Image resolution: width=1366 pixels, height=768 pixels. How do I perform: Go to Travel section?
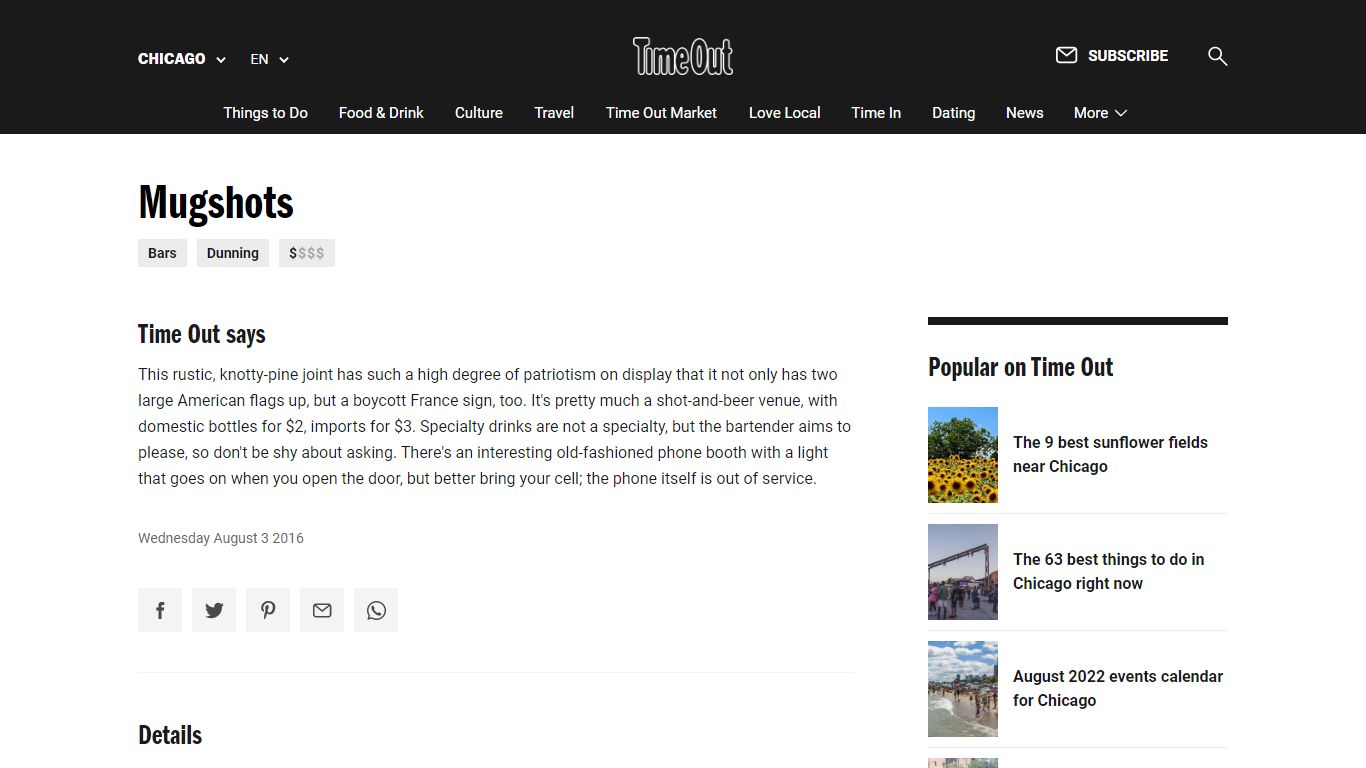(554, 113)
